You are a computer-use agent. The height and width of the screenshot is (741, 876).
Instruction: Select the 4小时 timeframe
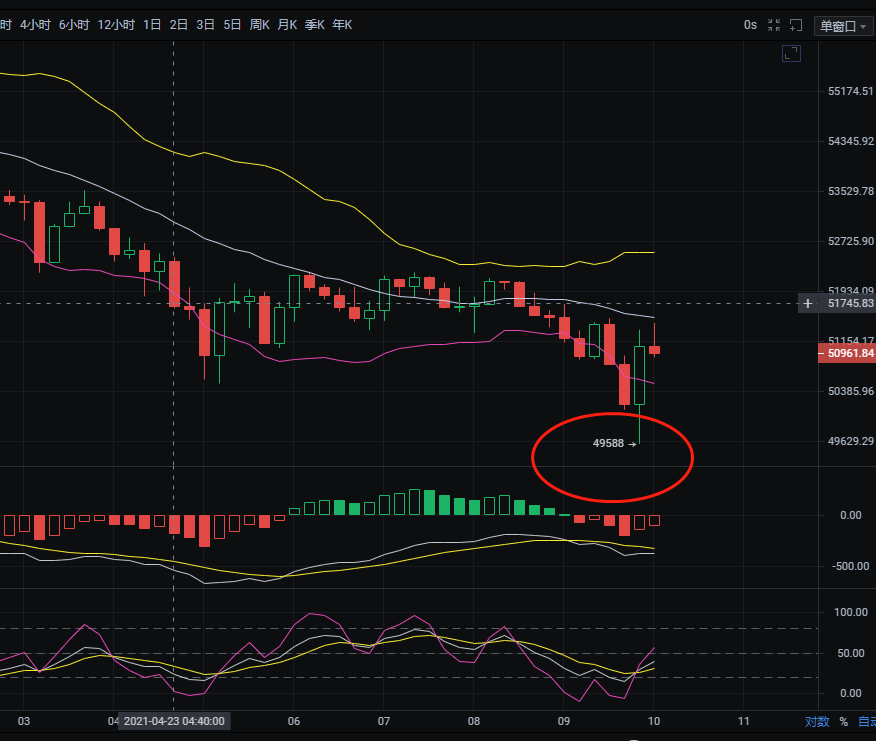pos(35,25)
